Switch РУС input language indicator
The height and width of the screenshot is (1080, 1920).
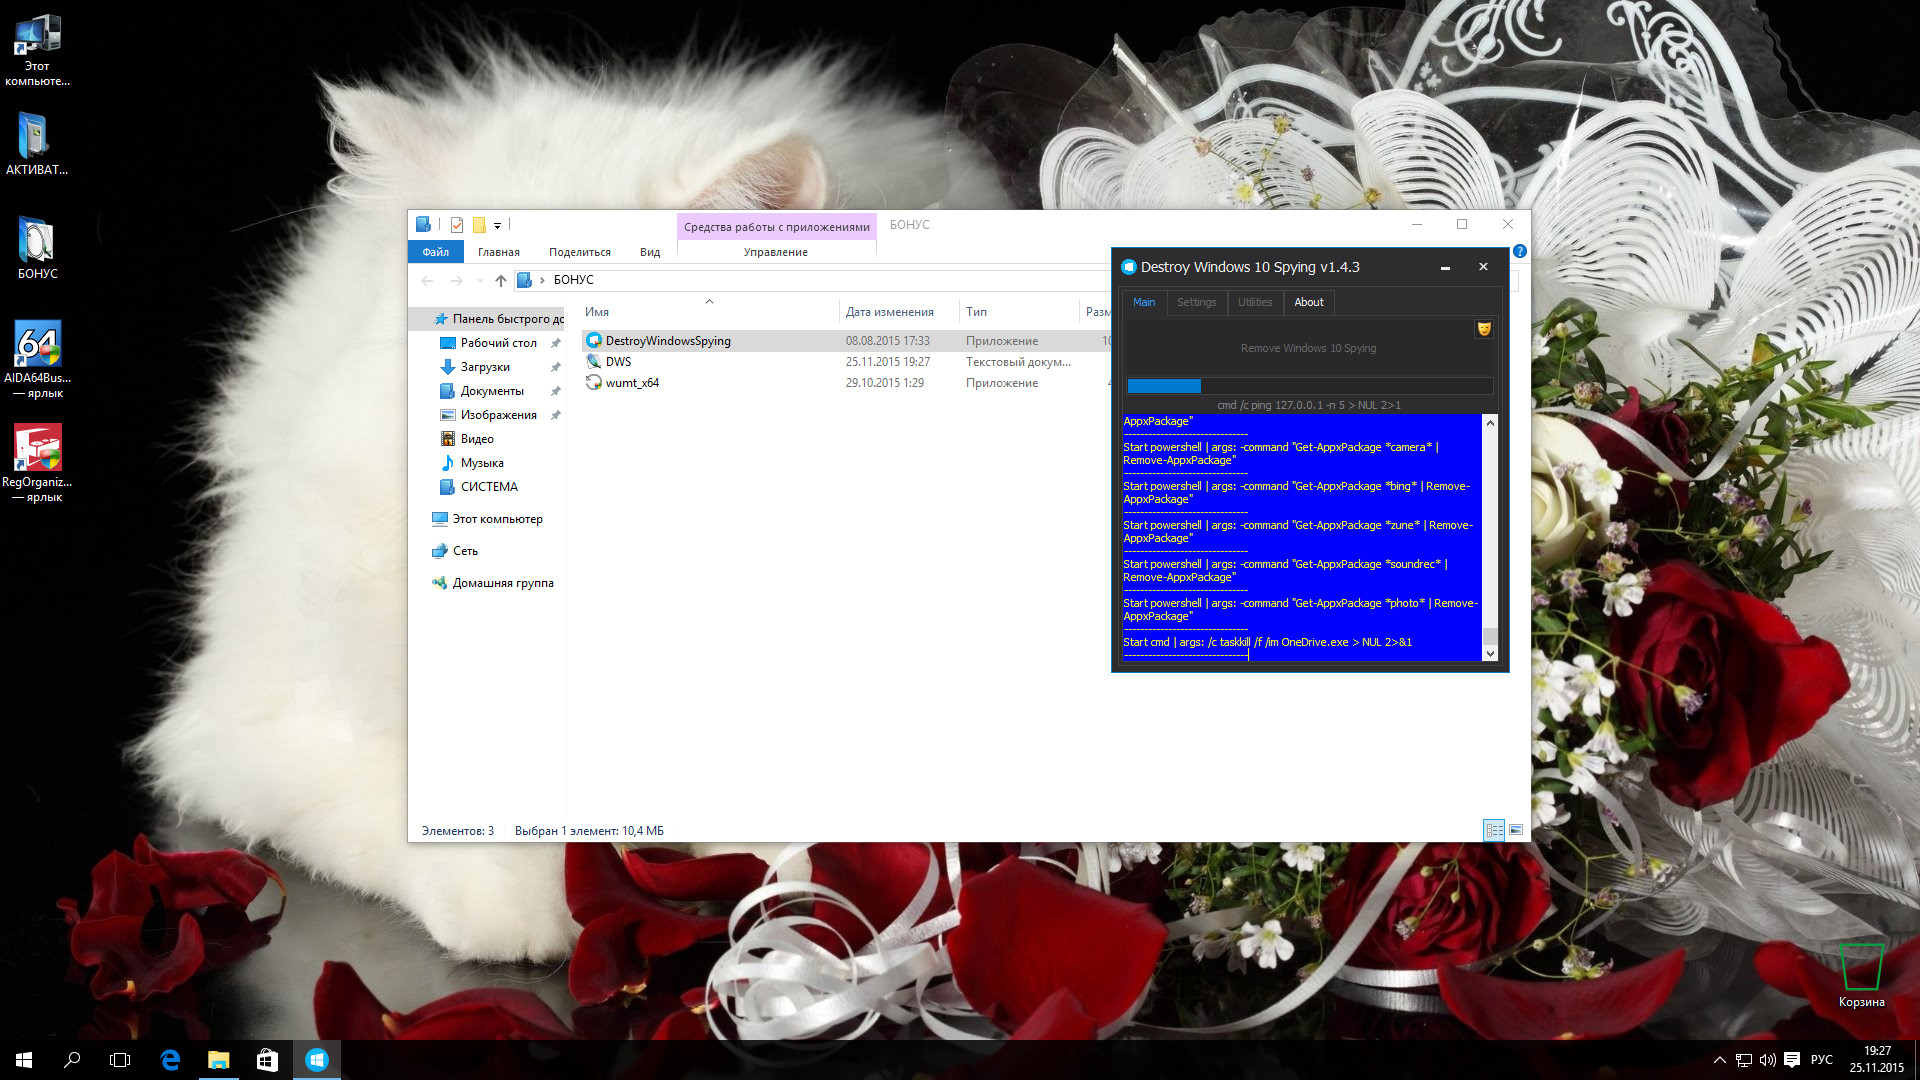coord(1822,1060)
